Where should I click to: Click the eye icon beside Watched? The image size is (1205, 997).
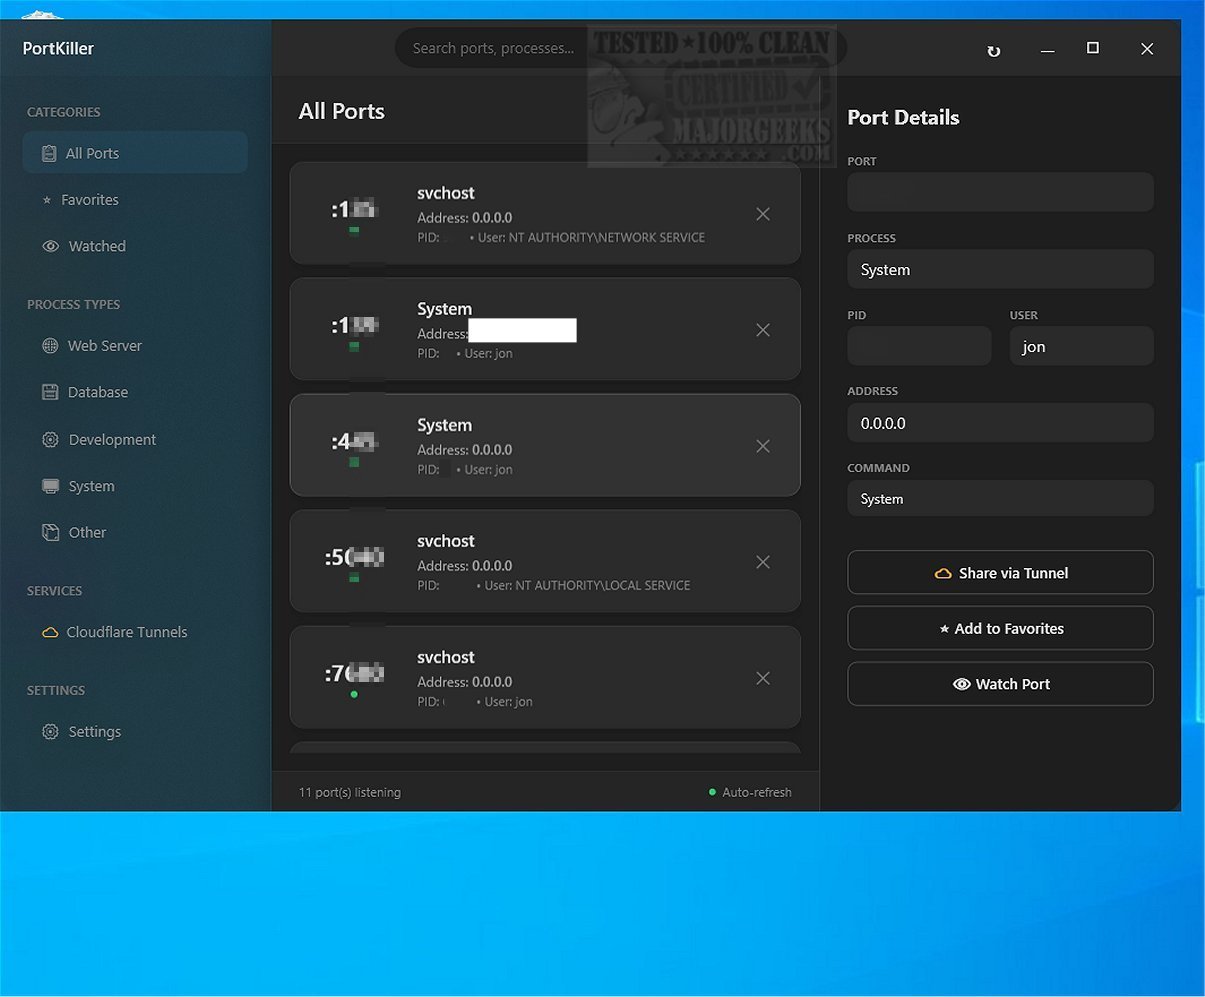point(50,246)
